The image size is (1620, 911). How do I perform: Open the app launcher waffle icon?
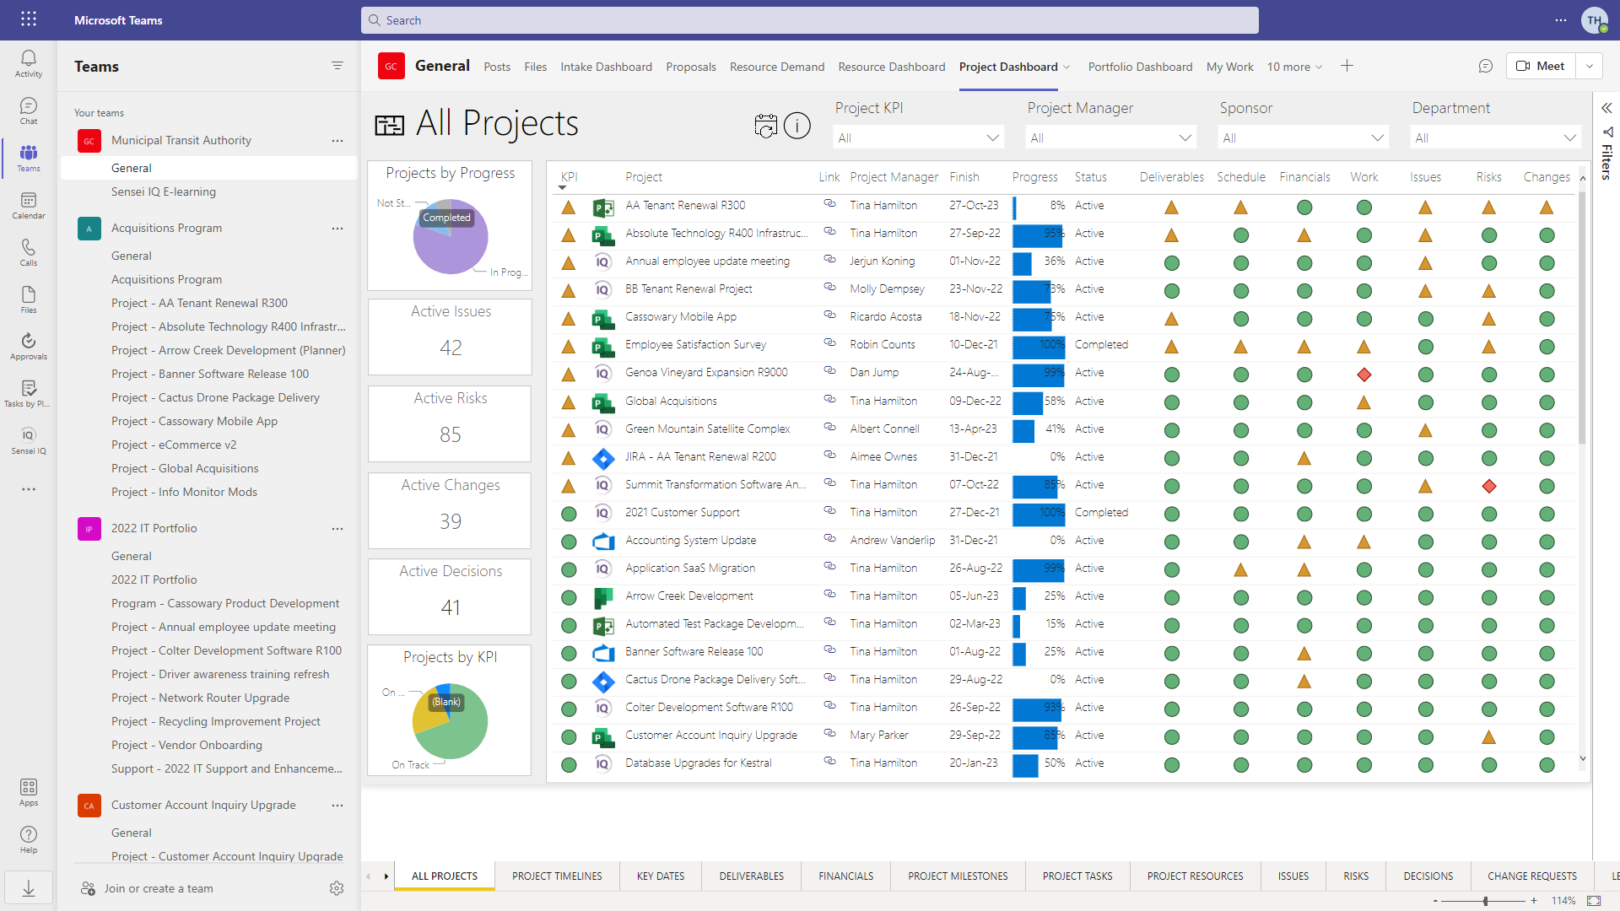click(28, 19)
